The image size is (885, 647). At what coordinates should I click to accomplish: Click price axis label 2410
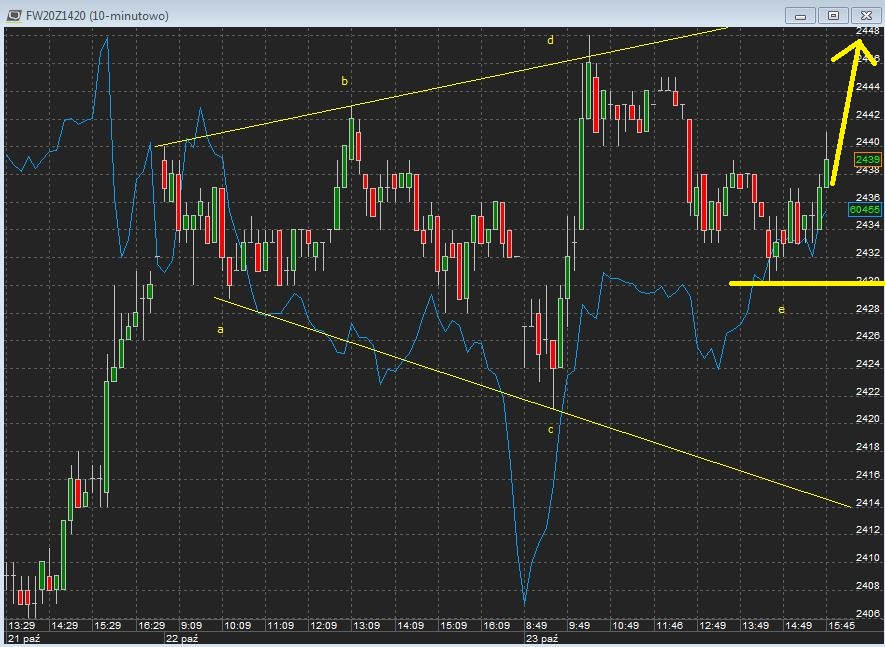point(868,557)
